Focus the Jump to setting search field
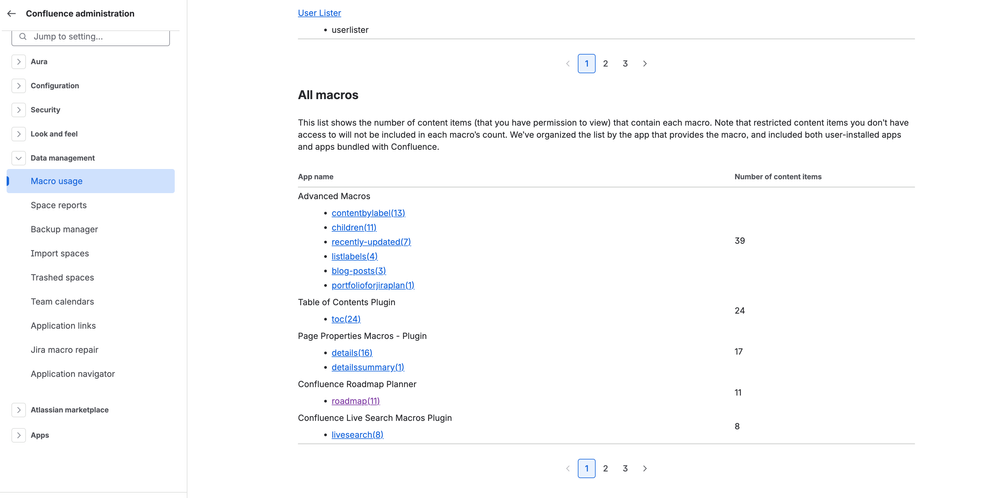This screenshot has width=999, height=498. coord(91,37)
